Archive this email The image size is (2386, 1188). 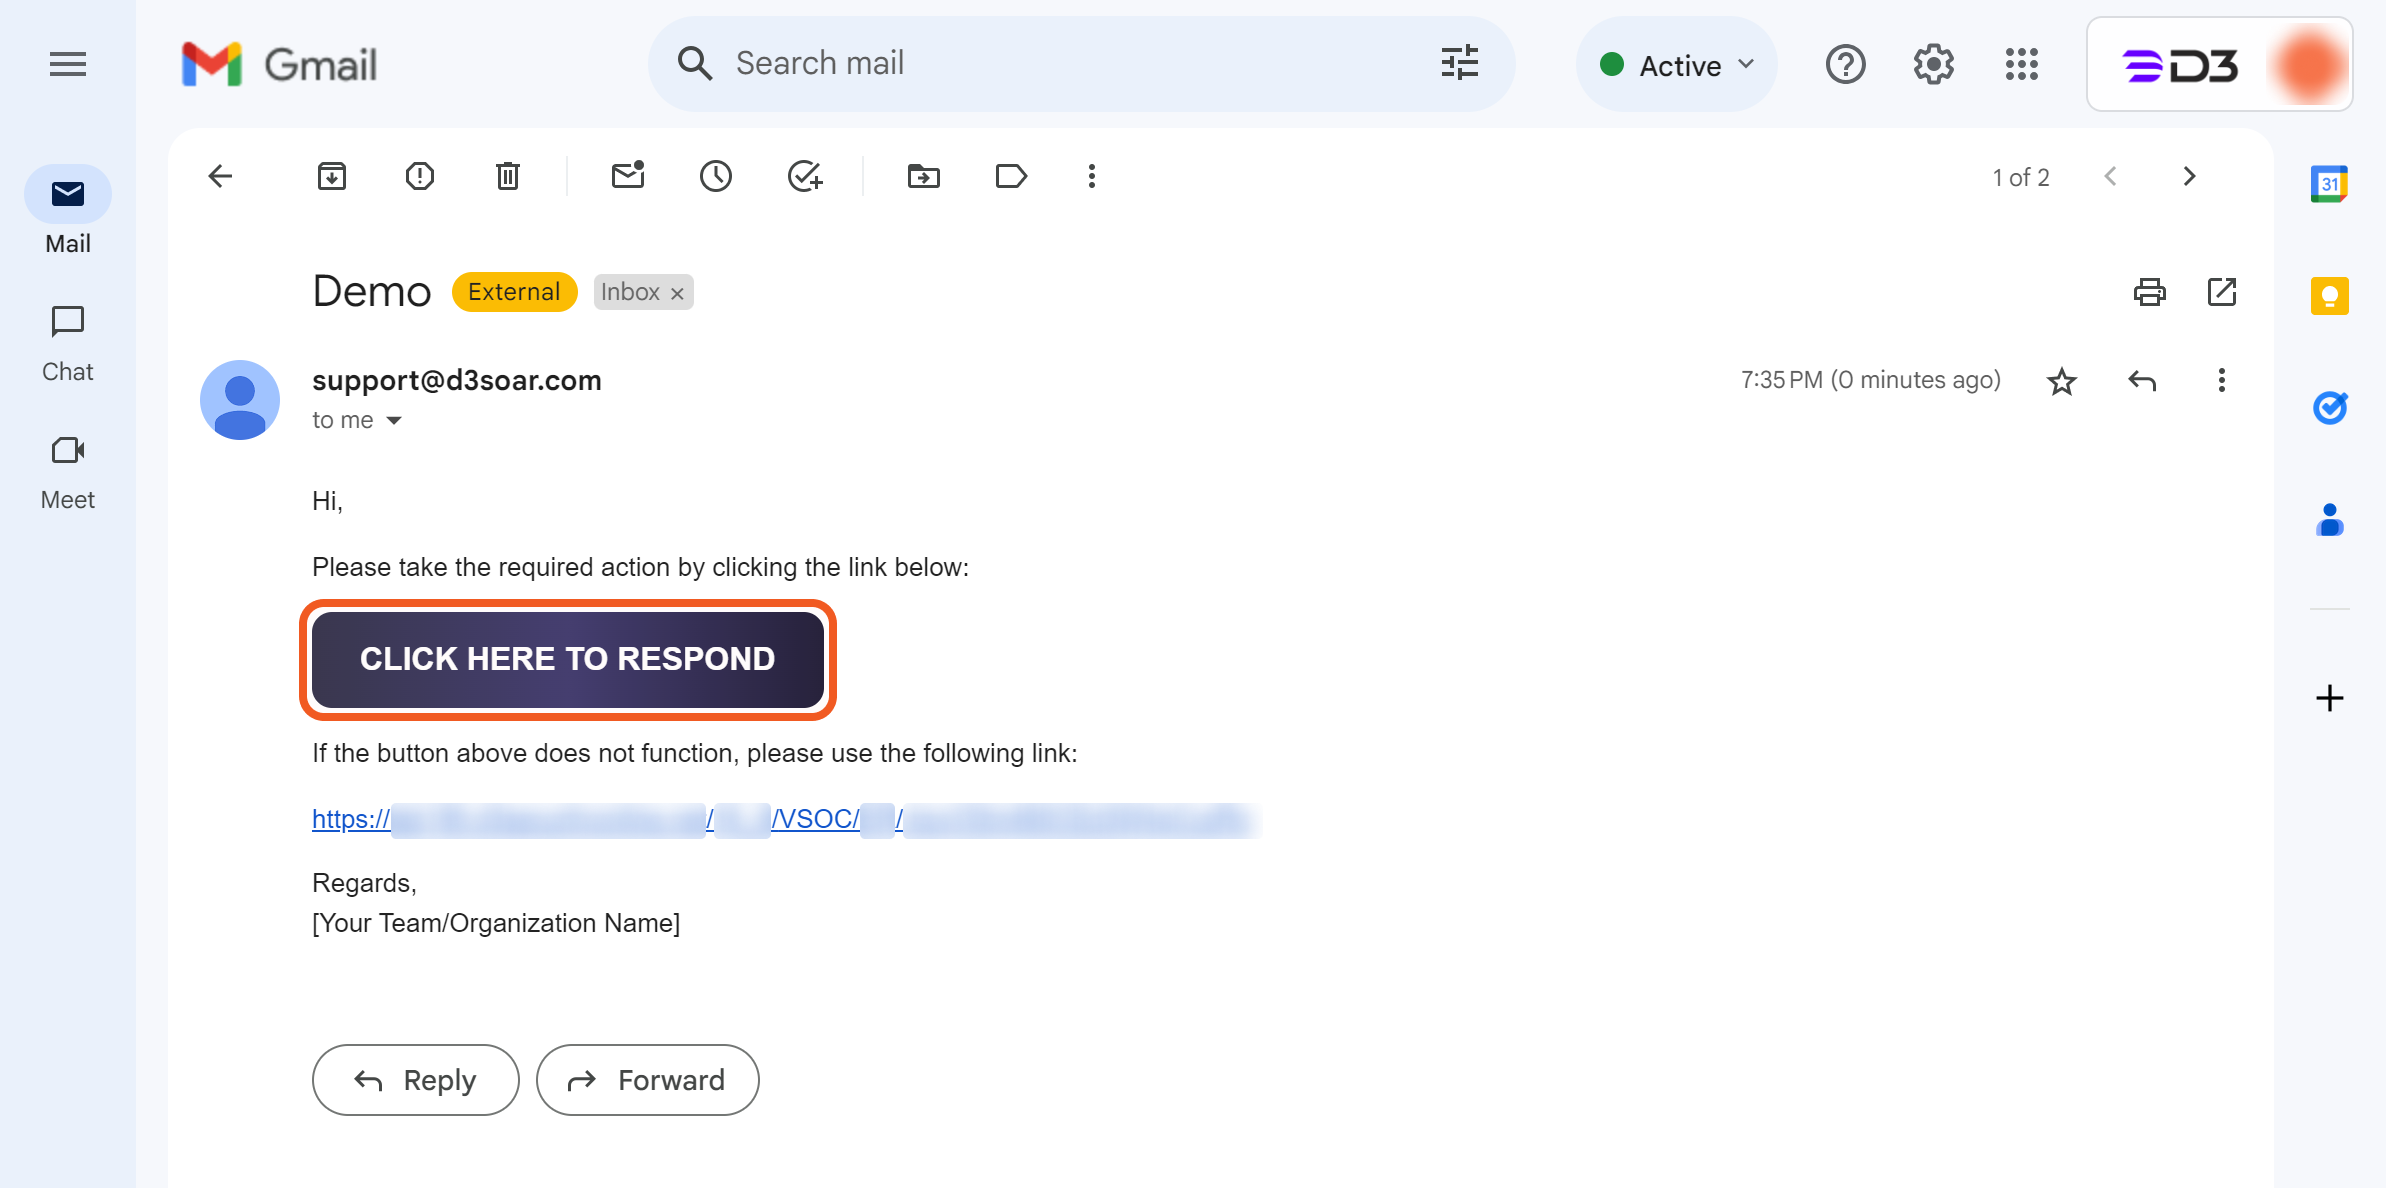coord(332,177)
